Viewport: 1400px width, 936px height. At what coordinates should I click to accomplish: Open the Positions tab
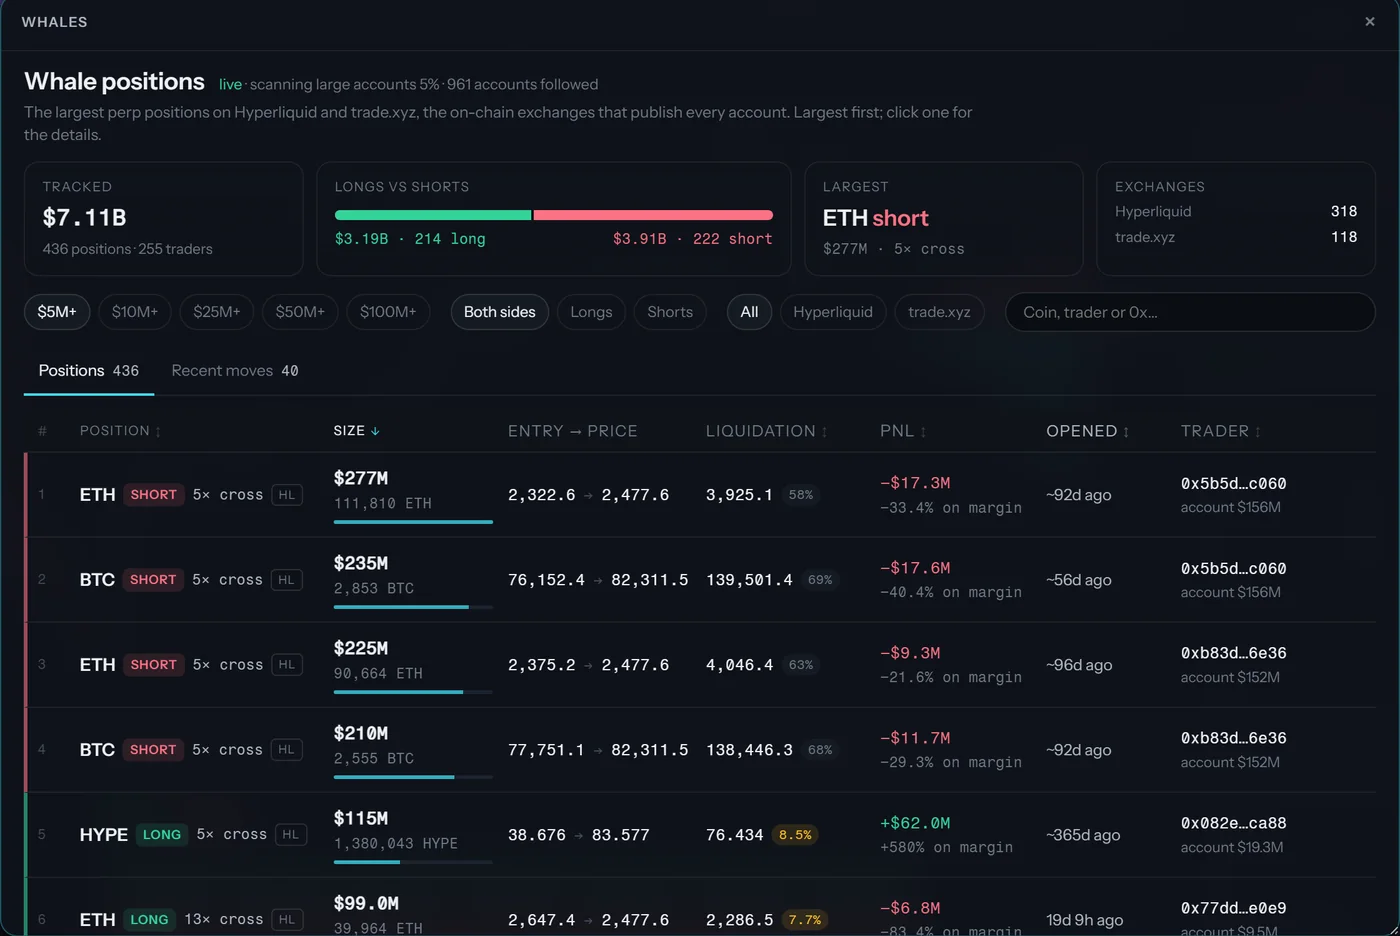tap(89, 370)
